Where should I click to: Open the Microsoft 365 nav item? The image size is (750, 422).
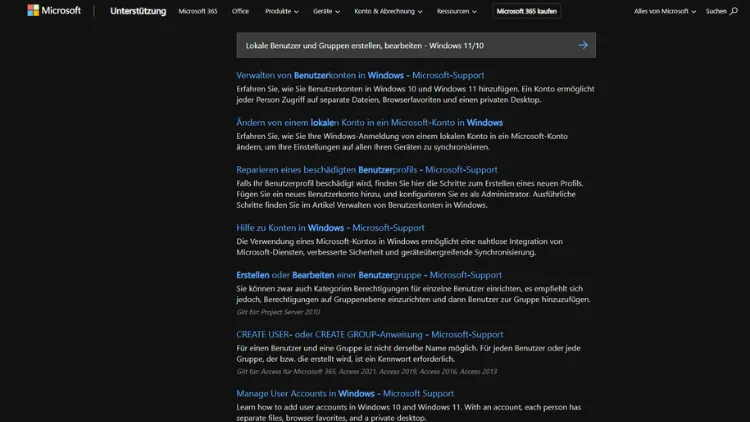[x=198, y=11]
